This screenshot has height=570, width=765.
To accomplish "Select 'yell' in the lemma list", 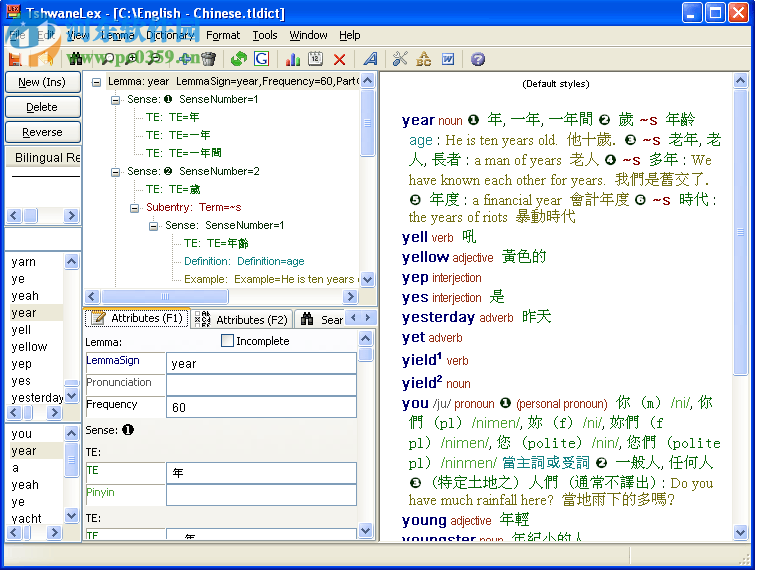I will 21,330.
